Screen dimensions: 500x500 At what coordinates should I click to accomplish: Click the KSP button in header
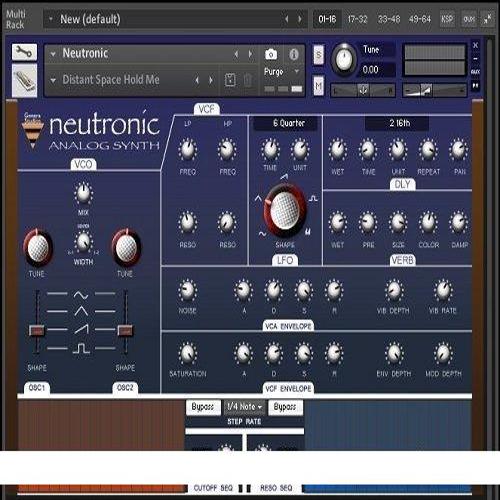click(447, 19)
